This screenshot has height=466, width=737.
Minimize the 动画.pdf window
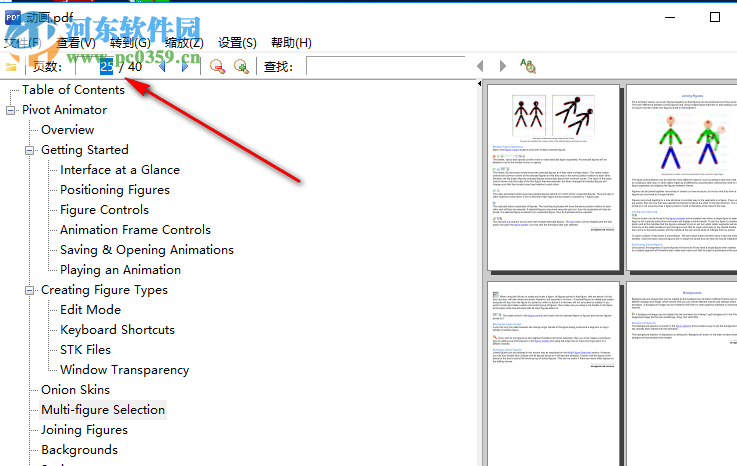coord(670,17)
